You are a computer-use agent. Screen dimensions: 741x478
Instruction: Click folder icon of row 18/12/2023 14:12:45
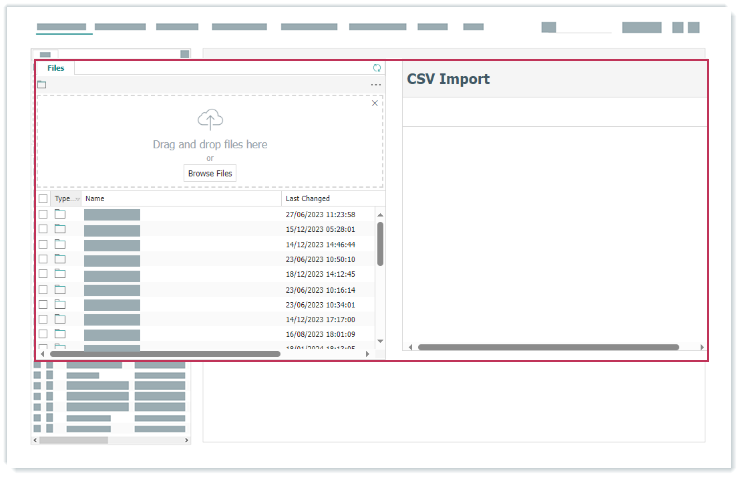pyautogui.click(x=60, y=273)
